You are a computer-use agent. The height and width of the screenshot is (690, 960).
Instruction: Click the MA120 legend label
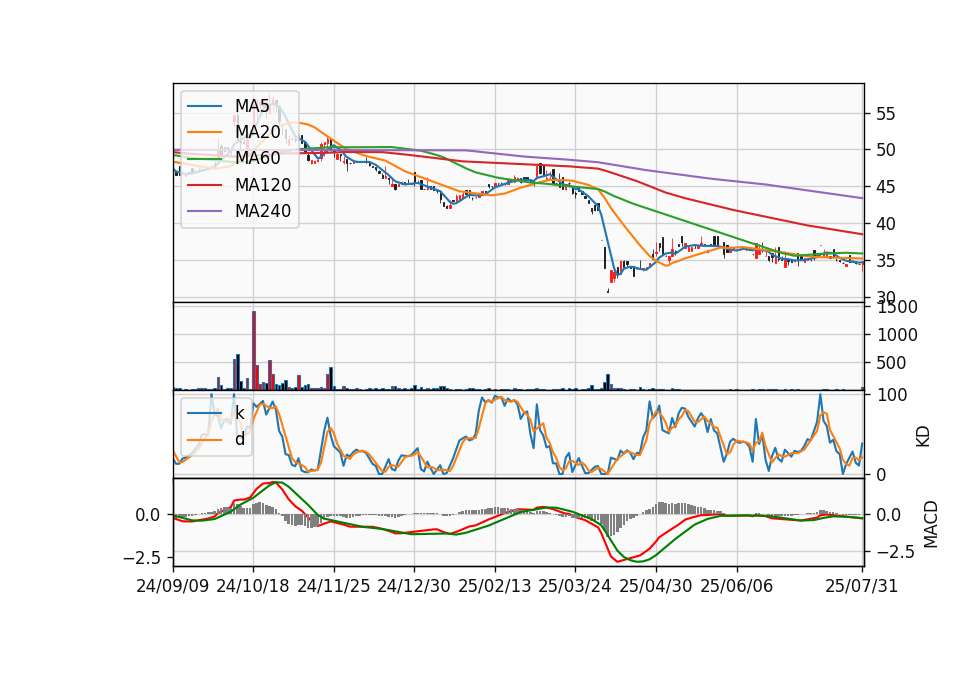263,185
